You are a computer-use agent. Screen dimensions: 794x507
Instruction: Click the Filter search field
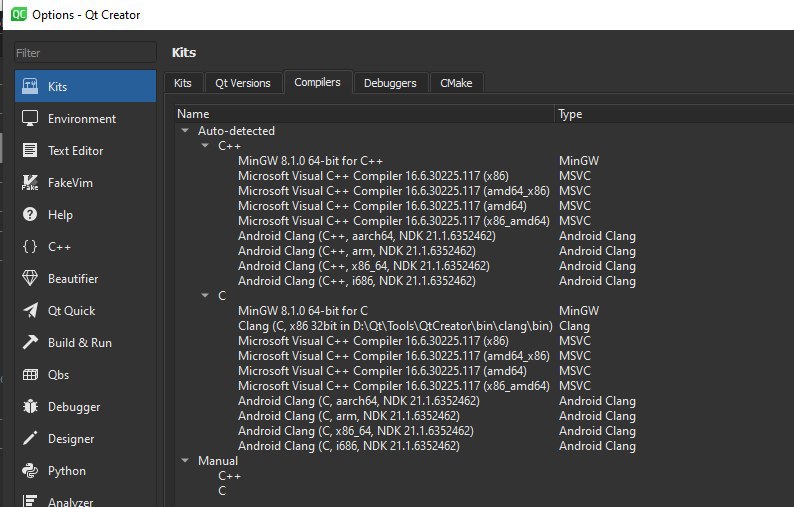point(85,53)
